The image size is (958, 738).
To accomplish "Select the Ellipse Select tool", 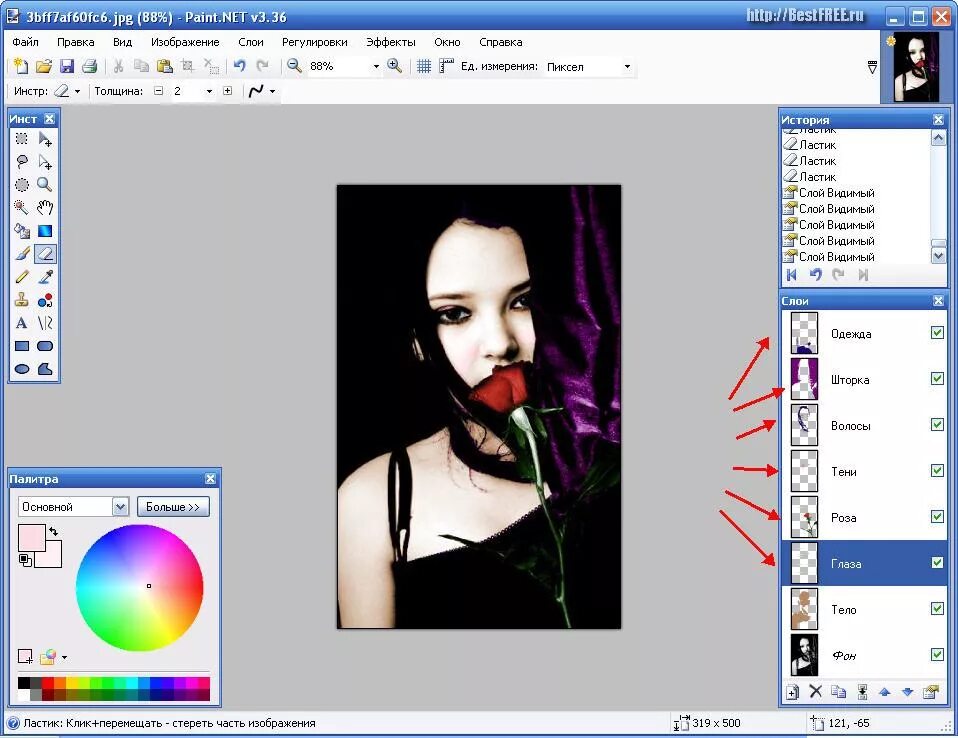I will [x=21, y=184].
